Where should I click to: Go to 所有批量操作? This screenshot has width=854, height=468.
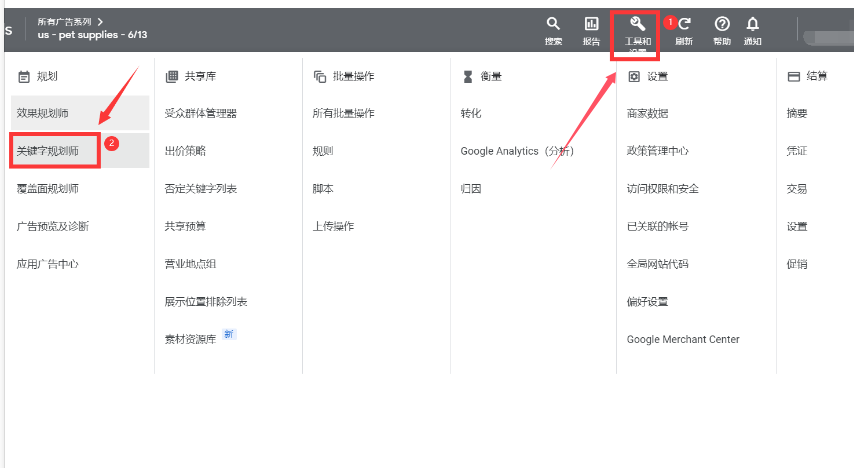click(343, 113)
